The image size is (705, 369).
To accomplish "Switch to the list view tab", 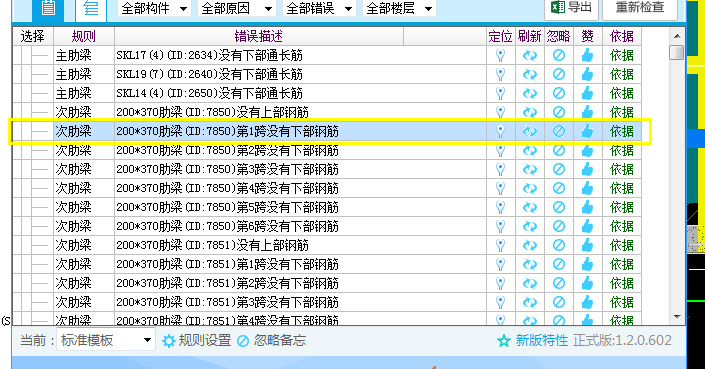I will click(x=91, y=10).
